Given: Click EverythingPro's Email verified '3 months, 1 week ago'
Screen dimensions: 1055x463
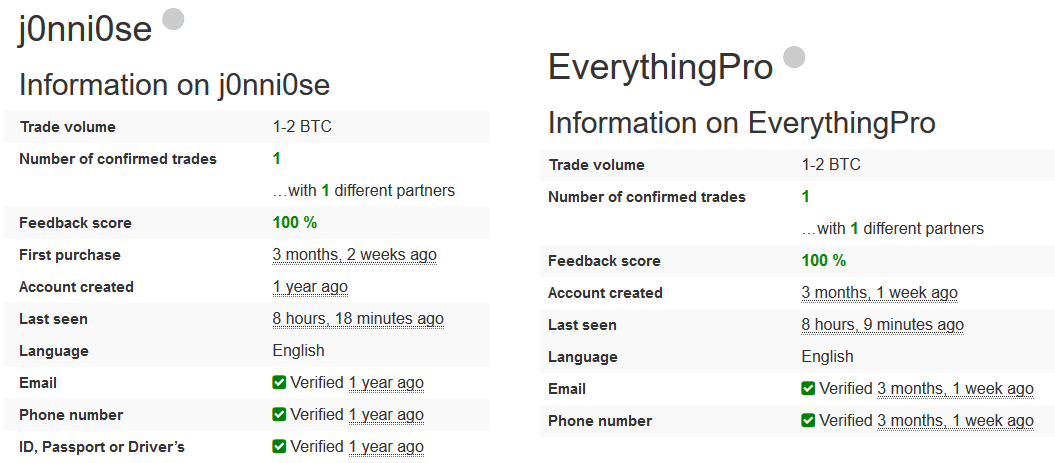Looking at the screenshot, I should (955, 389).
